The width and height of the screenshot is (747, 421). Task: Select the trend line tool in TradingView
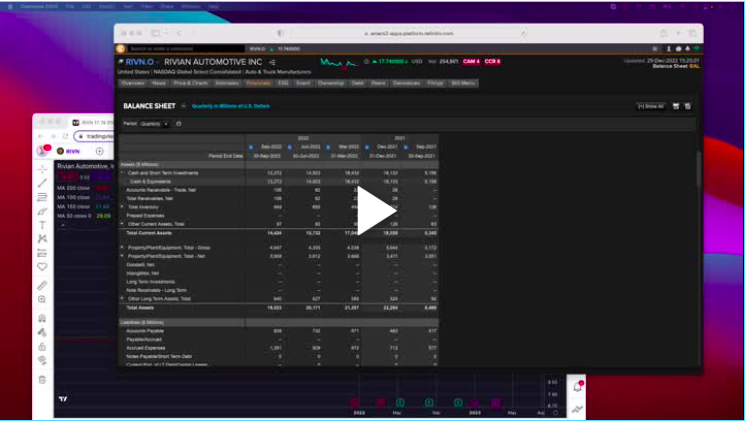point(42,183)
